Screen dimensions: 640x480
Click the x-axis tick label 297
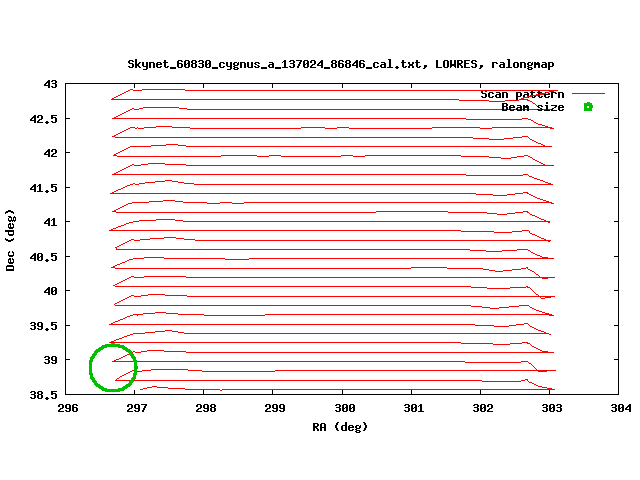[137, 408]
